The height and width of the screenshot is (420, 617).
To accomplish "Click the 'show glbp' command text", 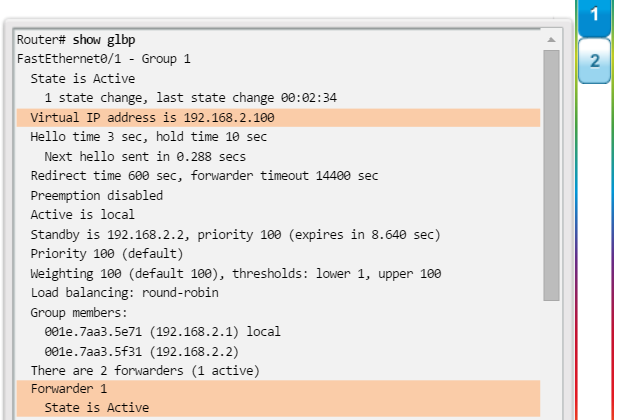I will (104, 40).
